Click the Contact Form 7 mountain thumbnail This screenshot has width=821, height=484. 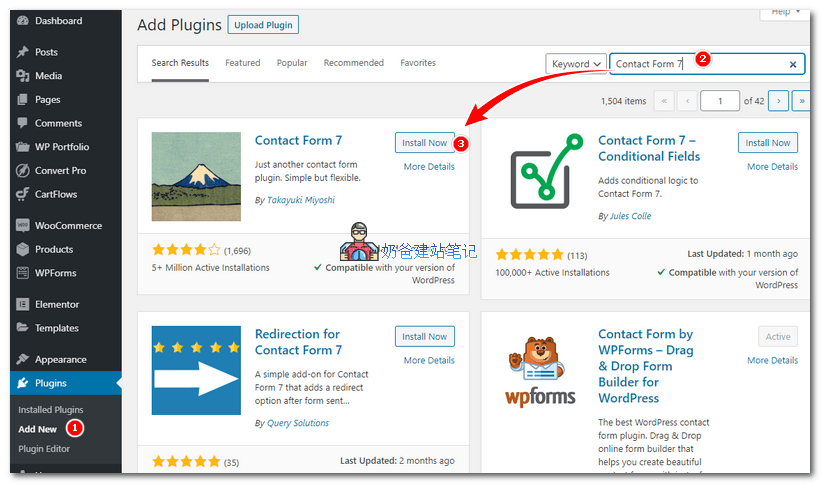pyautogui.click(x=196, y=177)
